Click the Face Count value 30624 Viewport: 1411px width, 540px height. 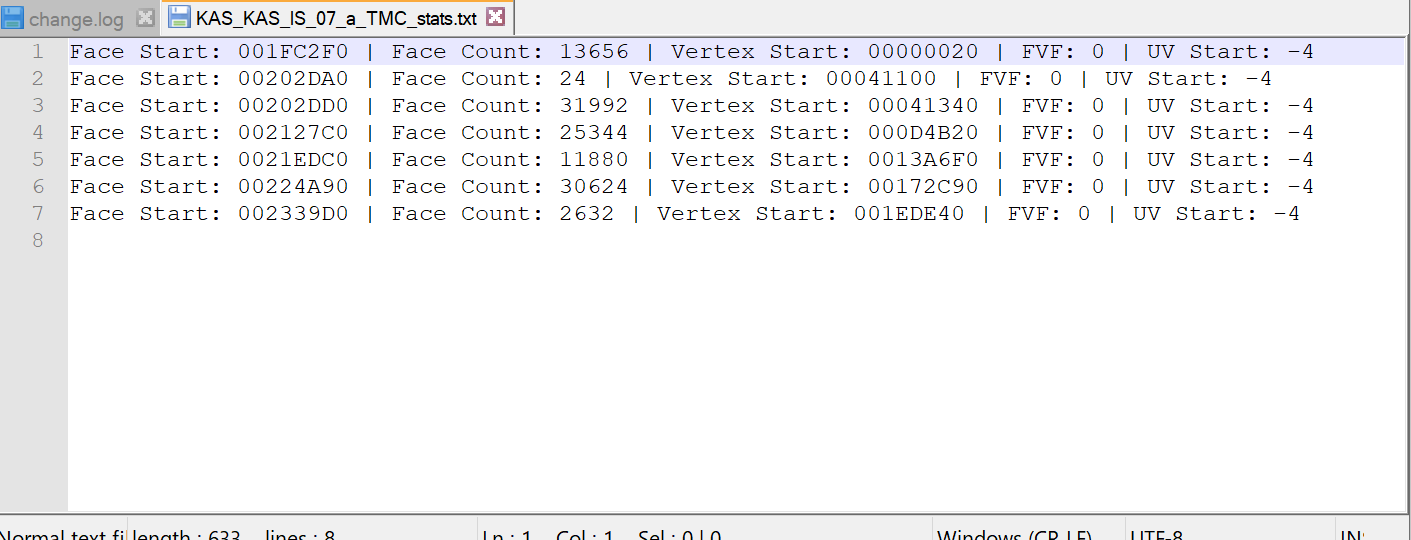coord(594,186)
